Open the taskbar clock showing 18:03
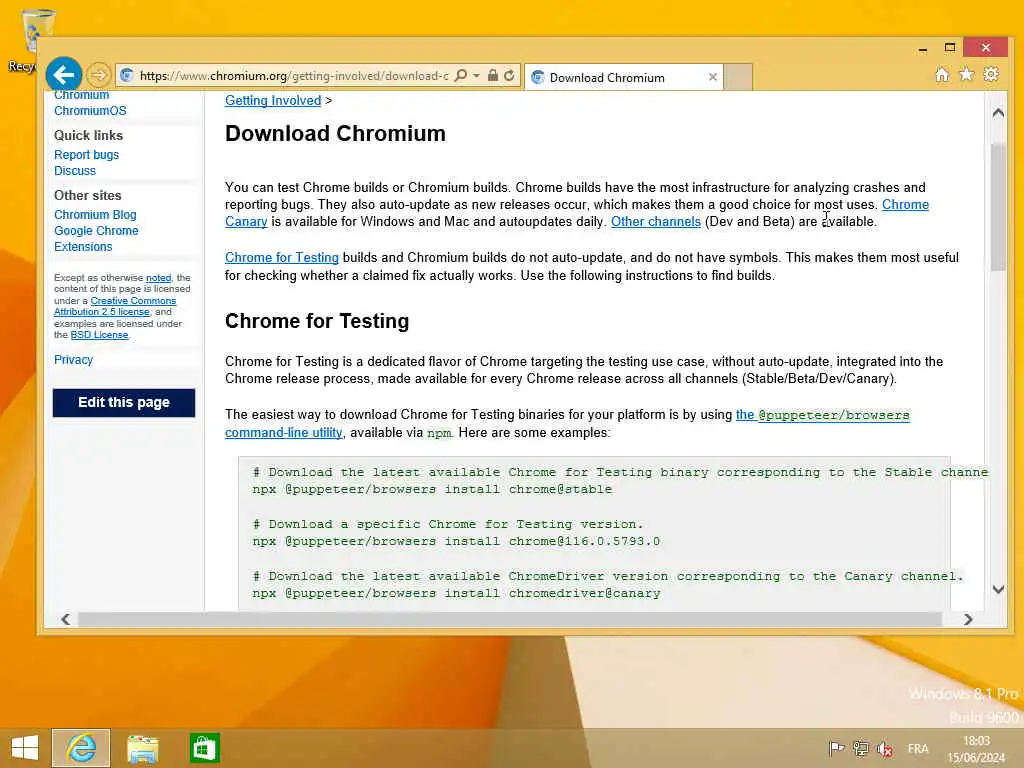Image resolution: width=1024 pixels, height=768 pixels. (x=976, y=749)
